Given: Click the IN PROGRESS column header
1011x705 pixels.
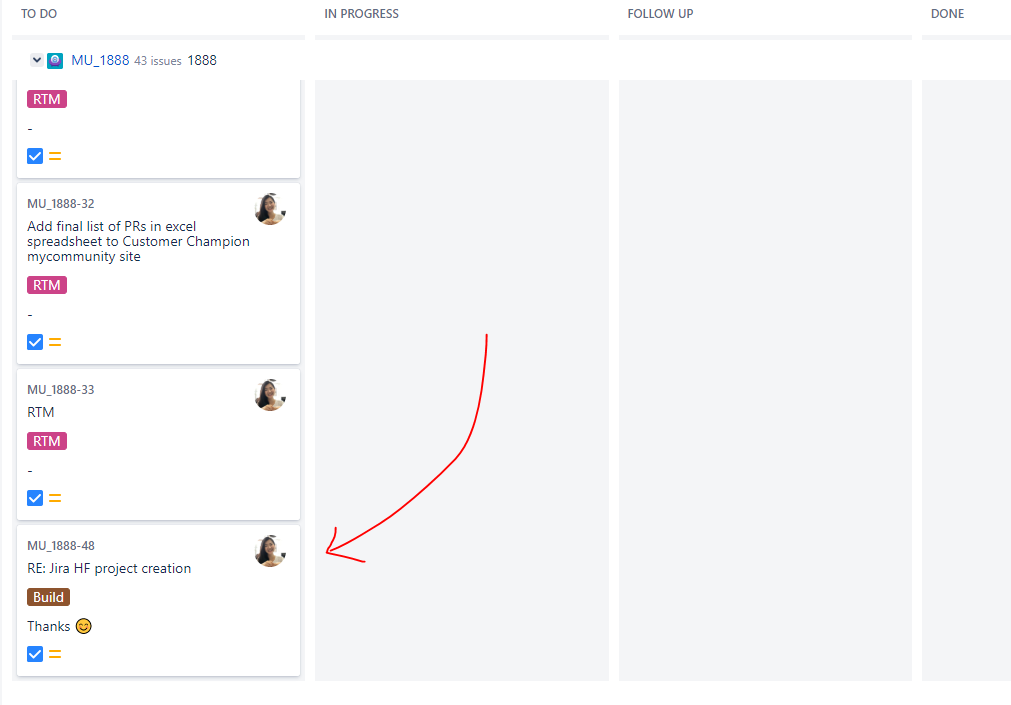Looking at the screenshot, I should coord(361,14).
